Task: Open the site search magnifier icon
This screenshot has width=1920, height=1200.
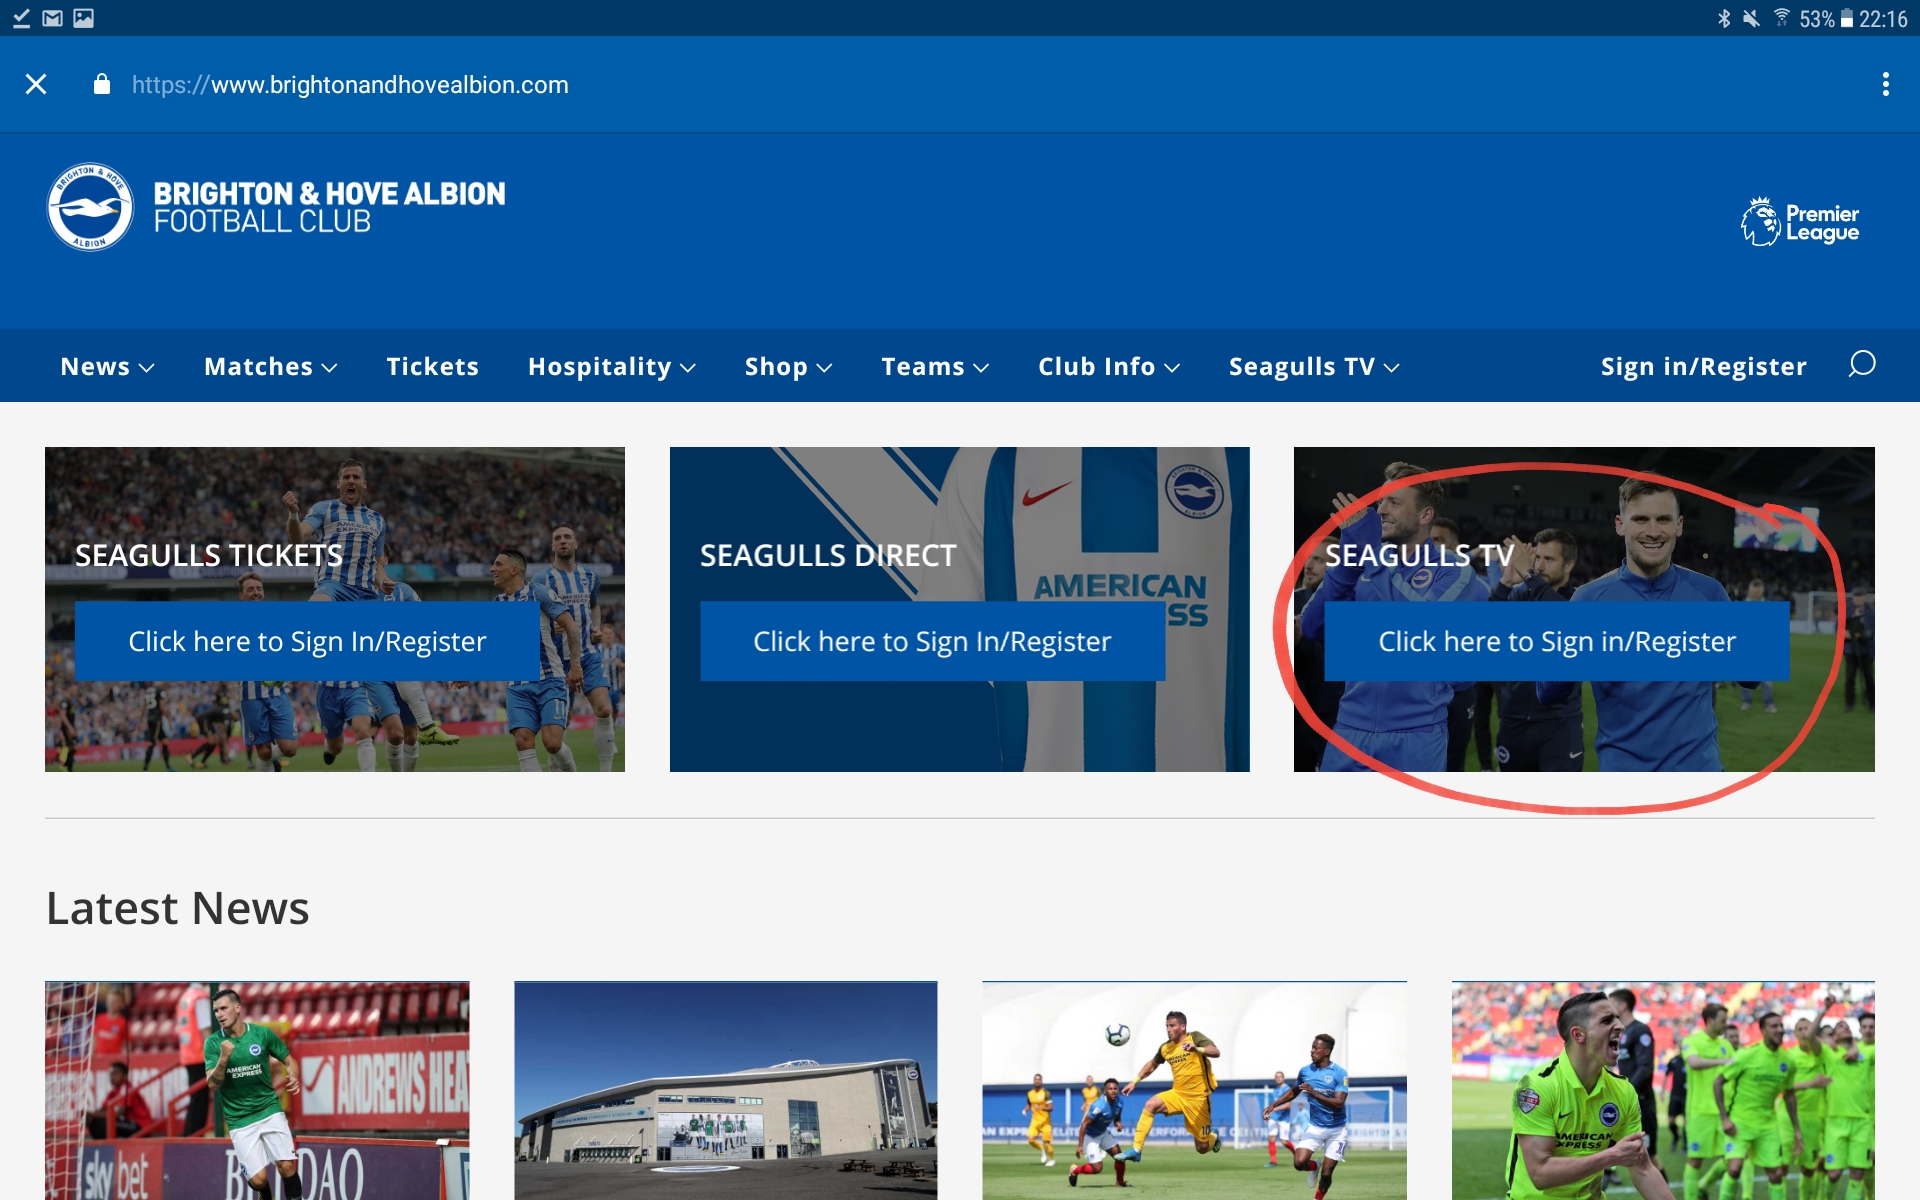Action: click(x=1861, y=364)
